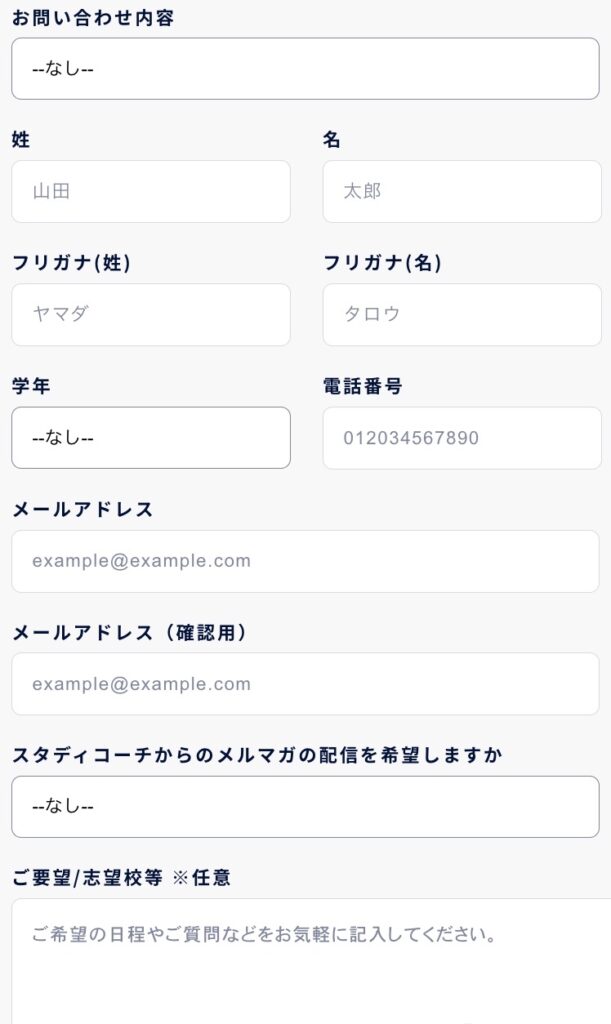This screenshot has height=1024, width=611.
Task: Focus the メールアドレス email field
Action: pyautogui.click(x=305, y=561)
